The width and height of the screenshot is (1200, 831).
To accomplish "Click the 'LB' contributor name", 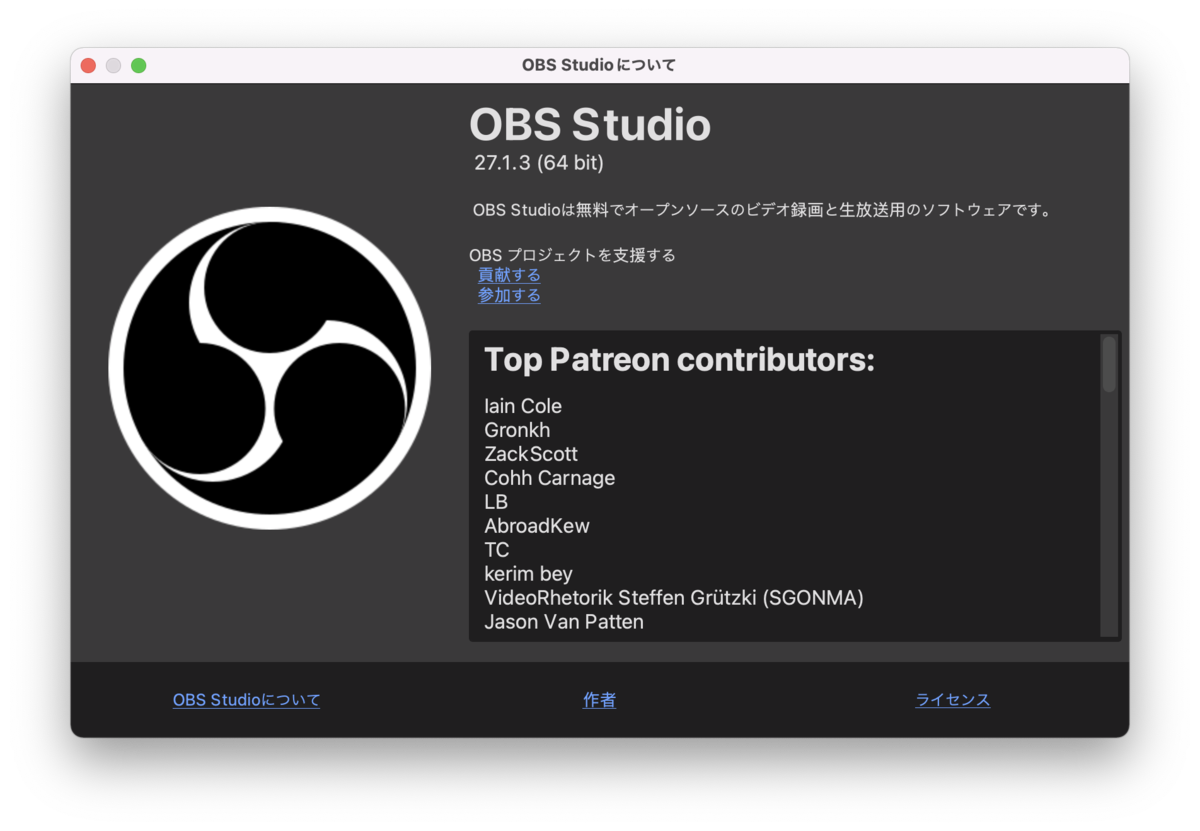I will (x=496, y=502).
